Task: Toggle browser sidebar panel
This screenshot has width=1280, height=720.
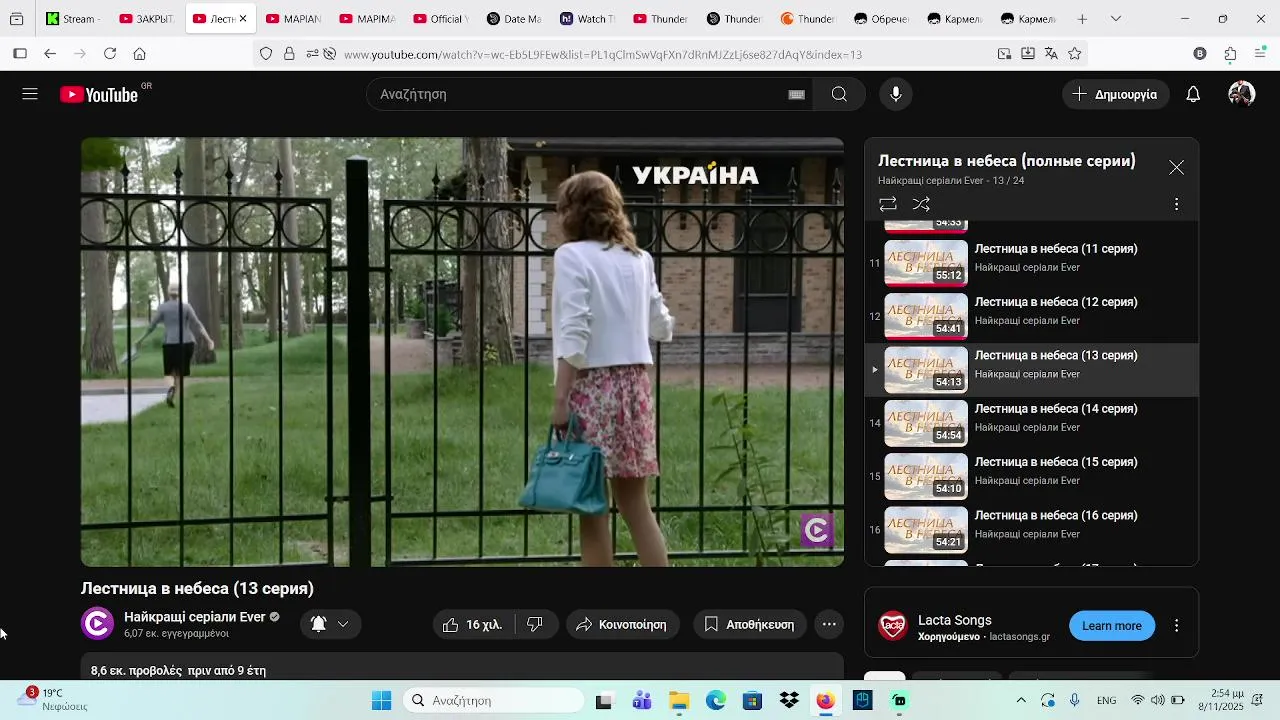Action: tap(20, 54)
